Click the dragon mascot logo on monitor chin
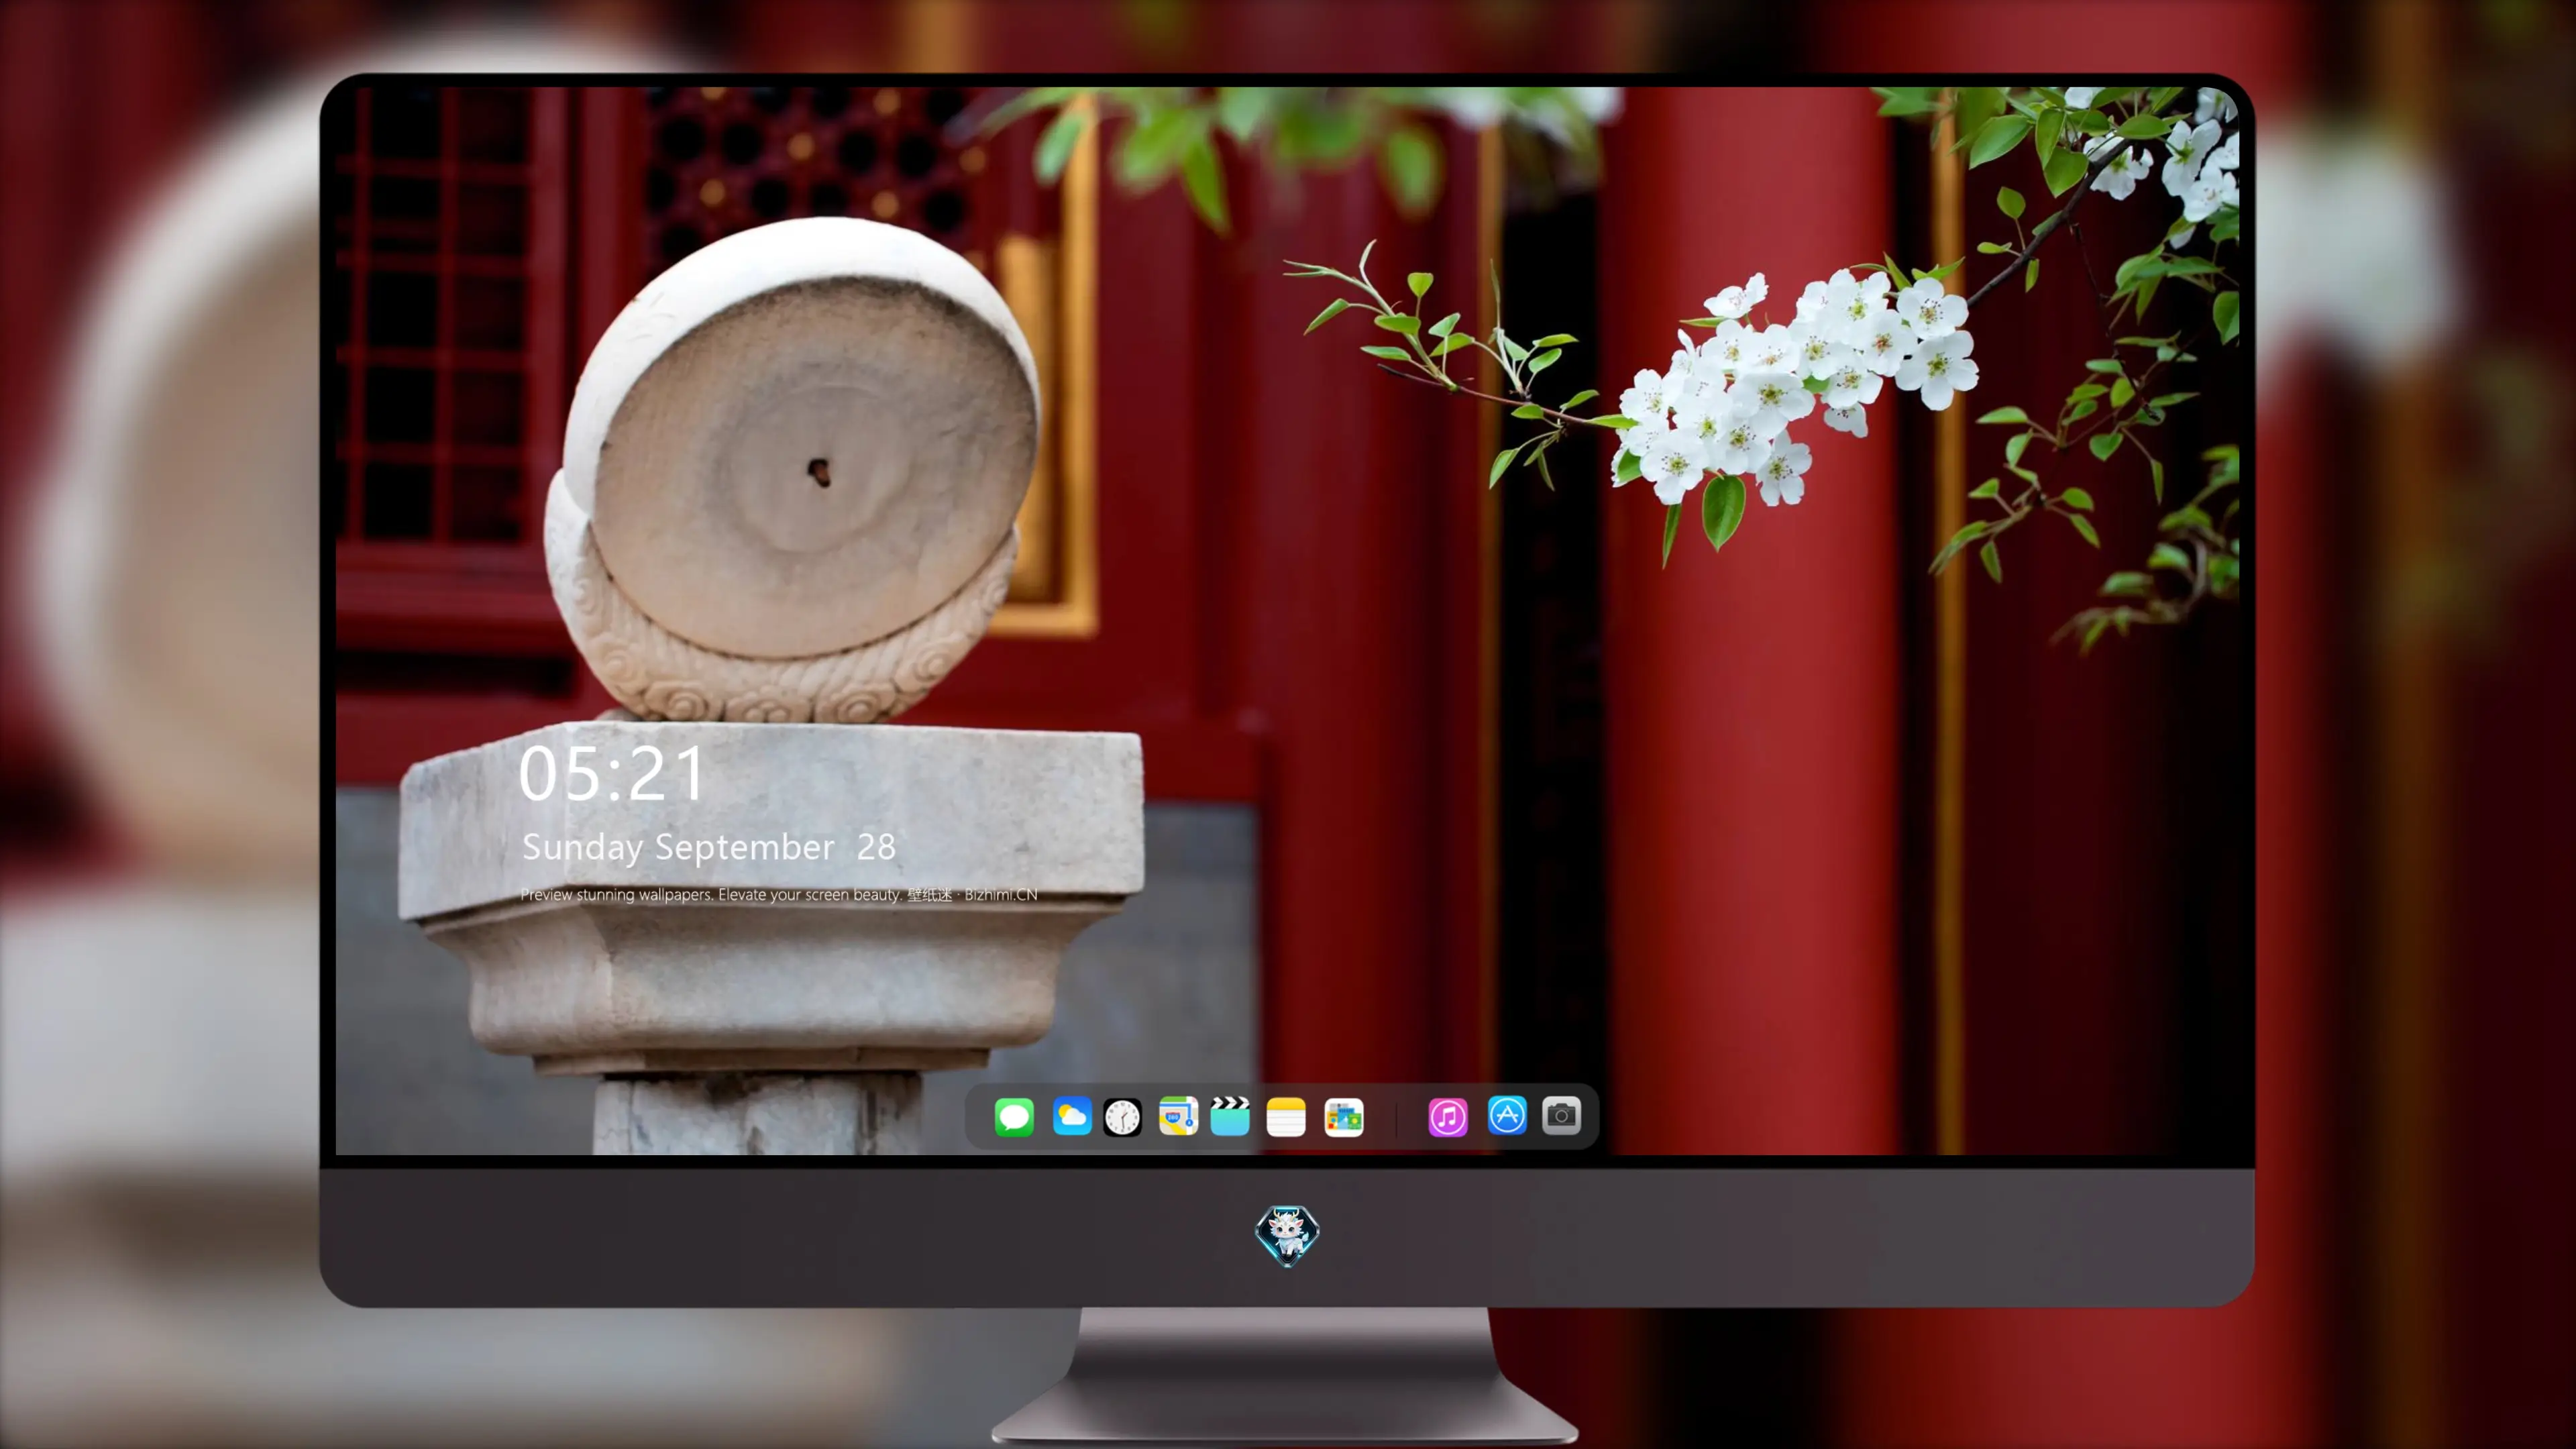This screenshot has width=2576, height=1449. point(1287,1235)
